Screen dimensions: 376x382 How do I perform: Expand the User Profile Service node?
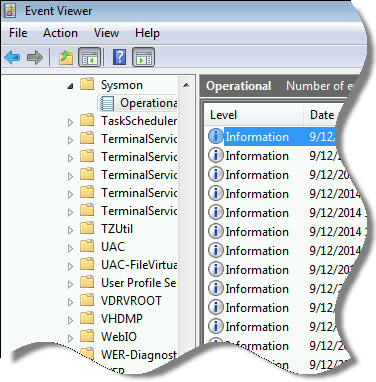70,284
